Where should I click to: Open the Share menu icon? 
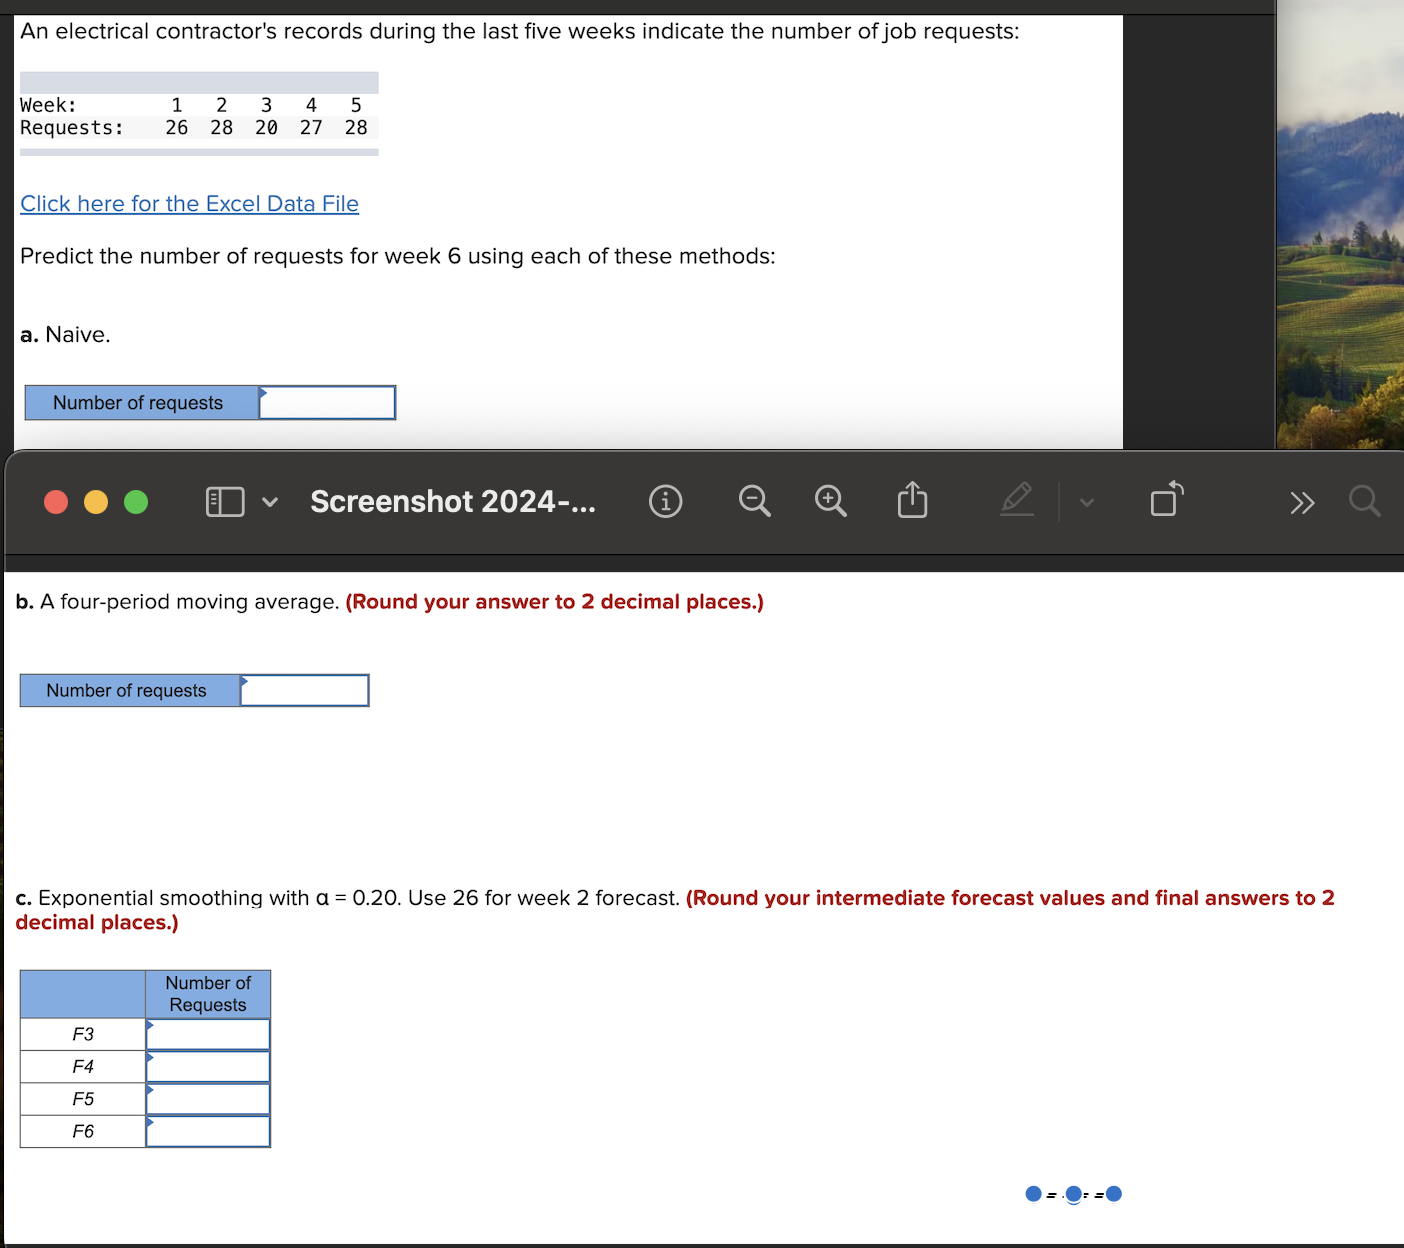point(912,500)
